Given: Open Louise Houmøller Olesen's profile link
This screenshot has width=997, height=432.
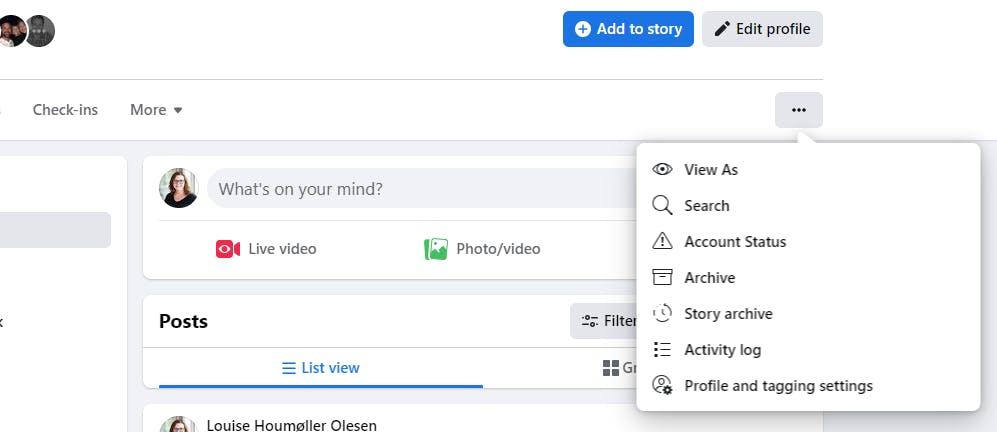Looking at the screenshot, I should (x=291, y=425).
